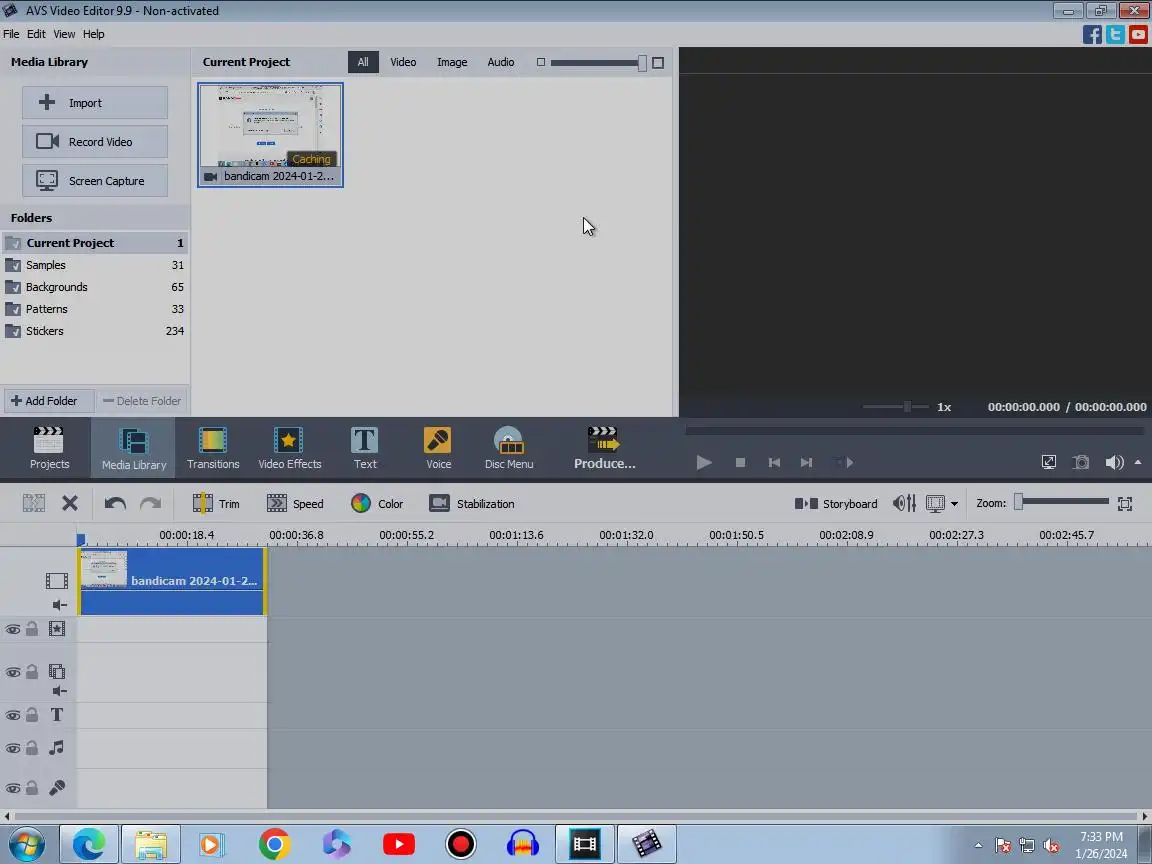The height and width of the screenshot is (864, 1152).
Task: Lock the text track
Action: [x=32, y=714]
